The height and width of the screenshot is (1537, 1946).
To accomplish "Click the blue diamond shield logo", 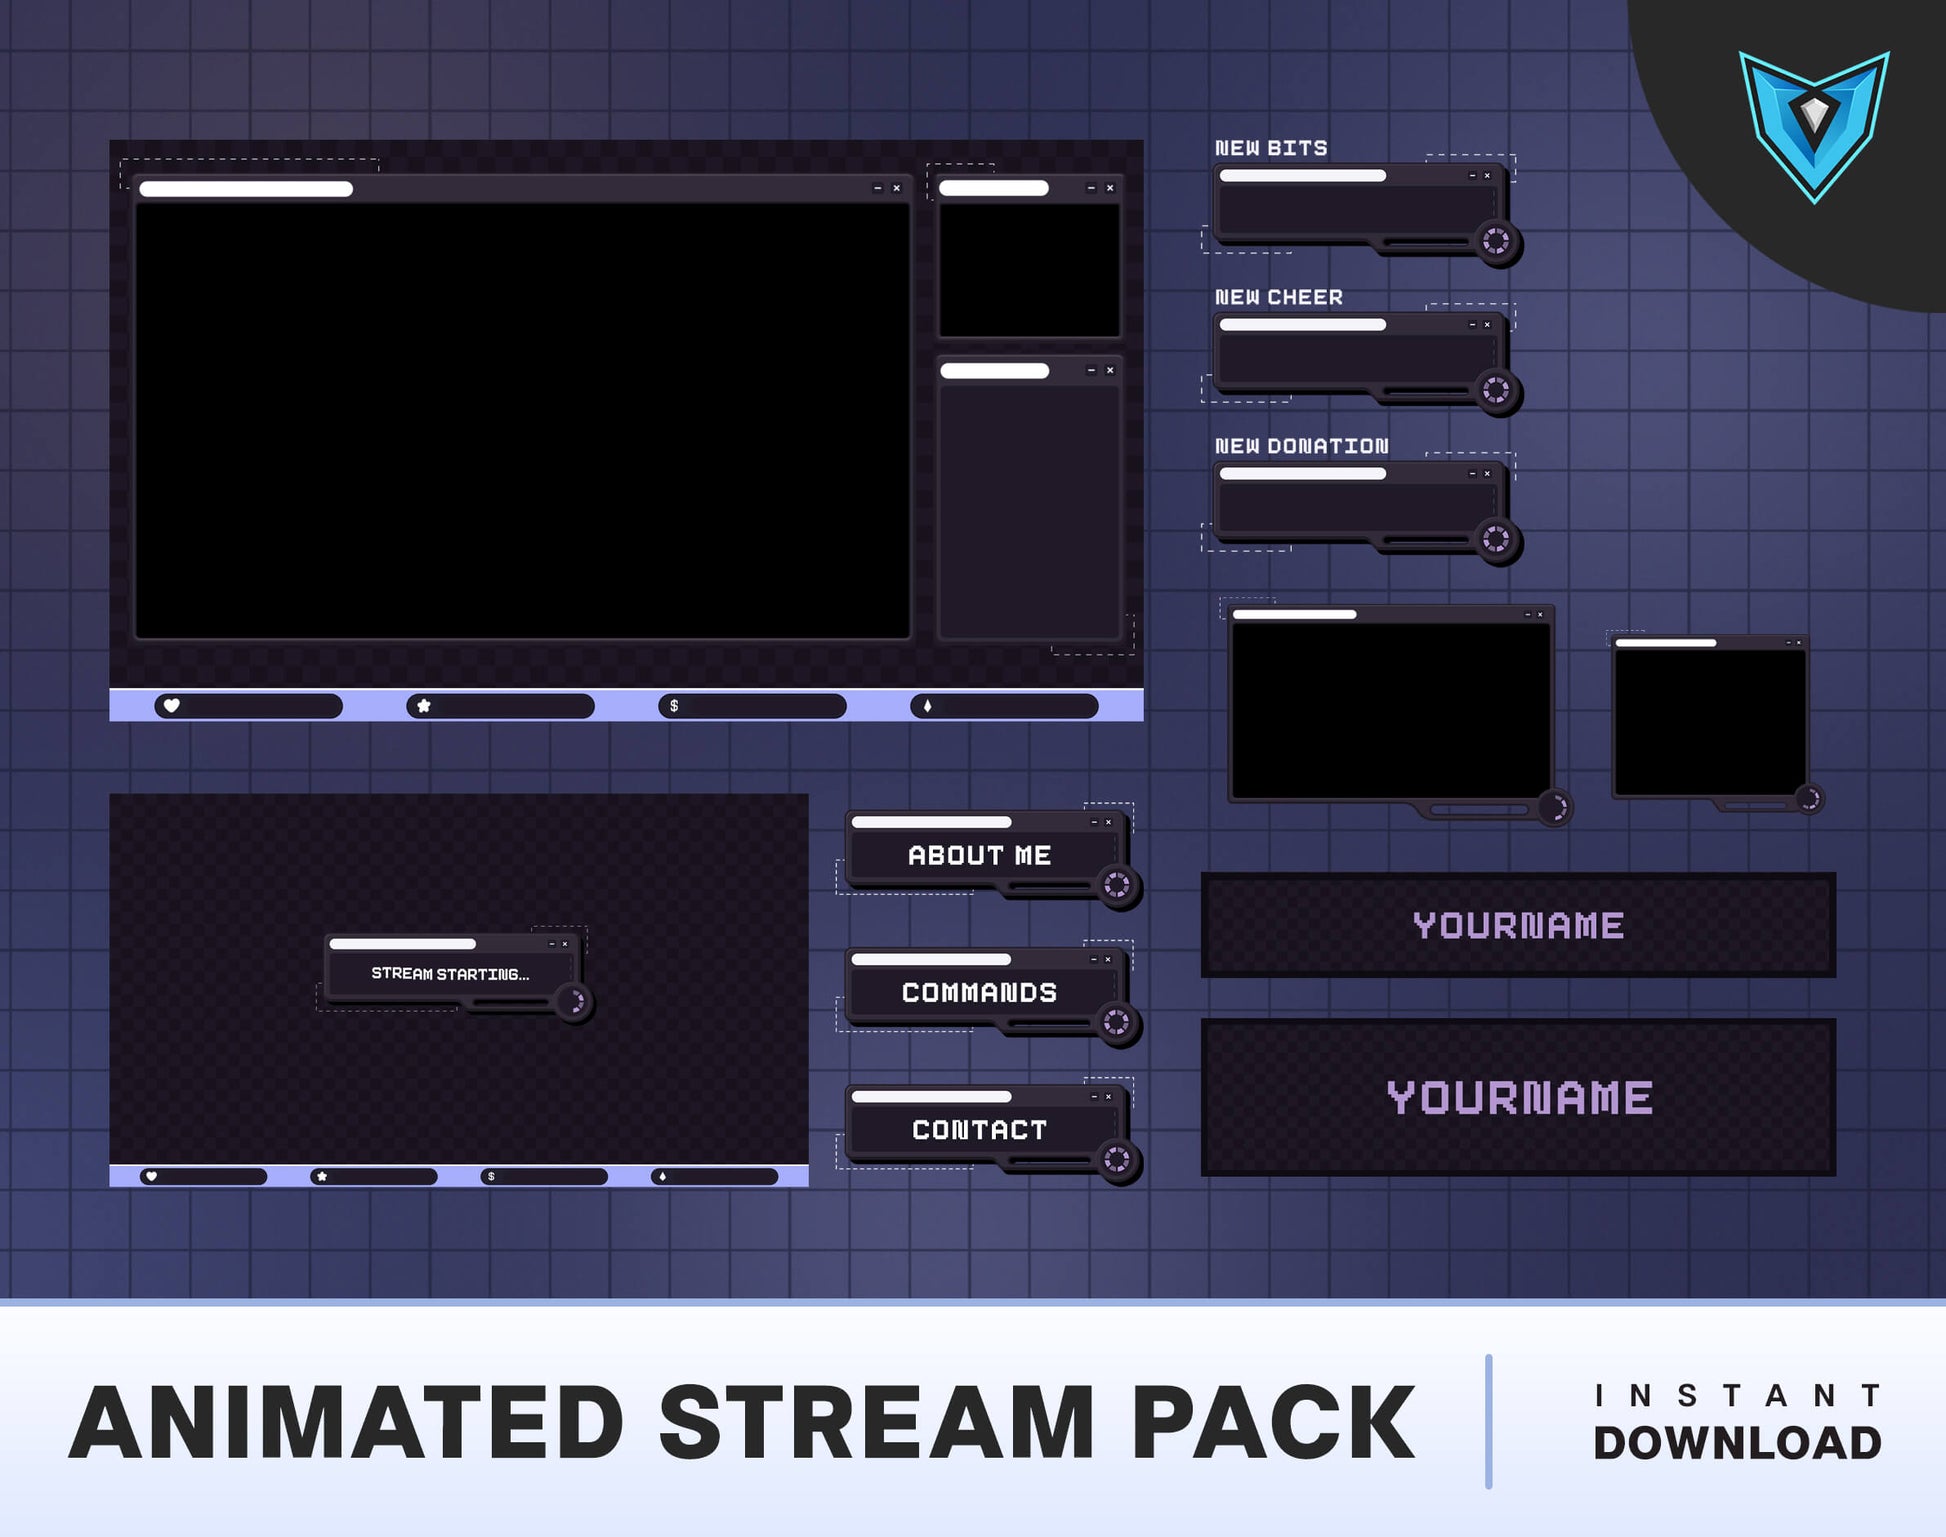I will 1814,124.
